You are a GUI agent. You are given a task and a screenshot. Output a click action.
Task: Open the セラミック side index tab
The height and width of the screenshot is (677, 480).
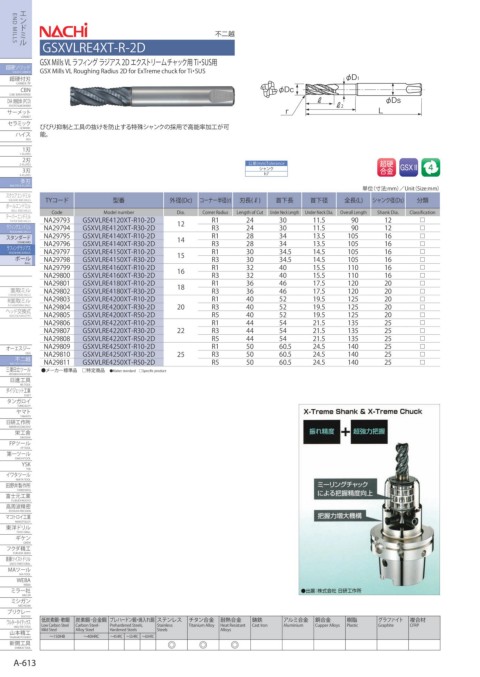(16, 124)
